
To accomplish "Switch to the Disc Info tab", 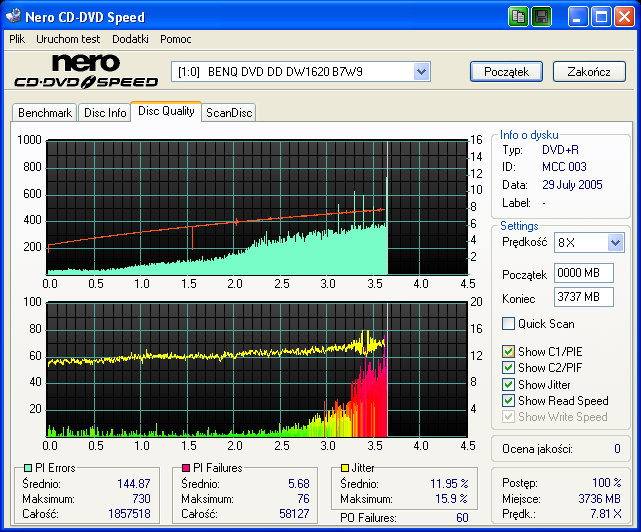I will [x=105, y=113].
